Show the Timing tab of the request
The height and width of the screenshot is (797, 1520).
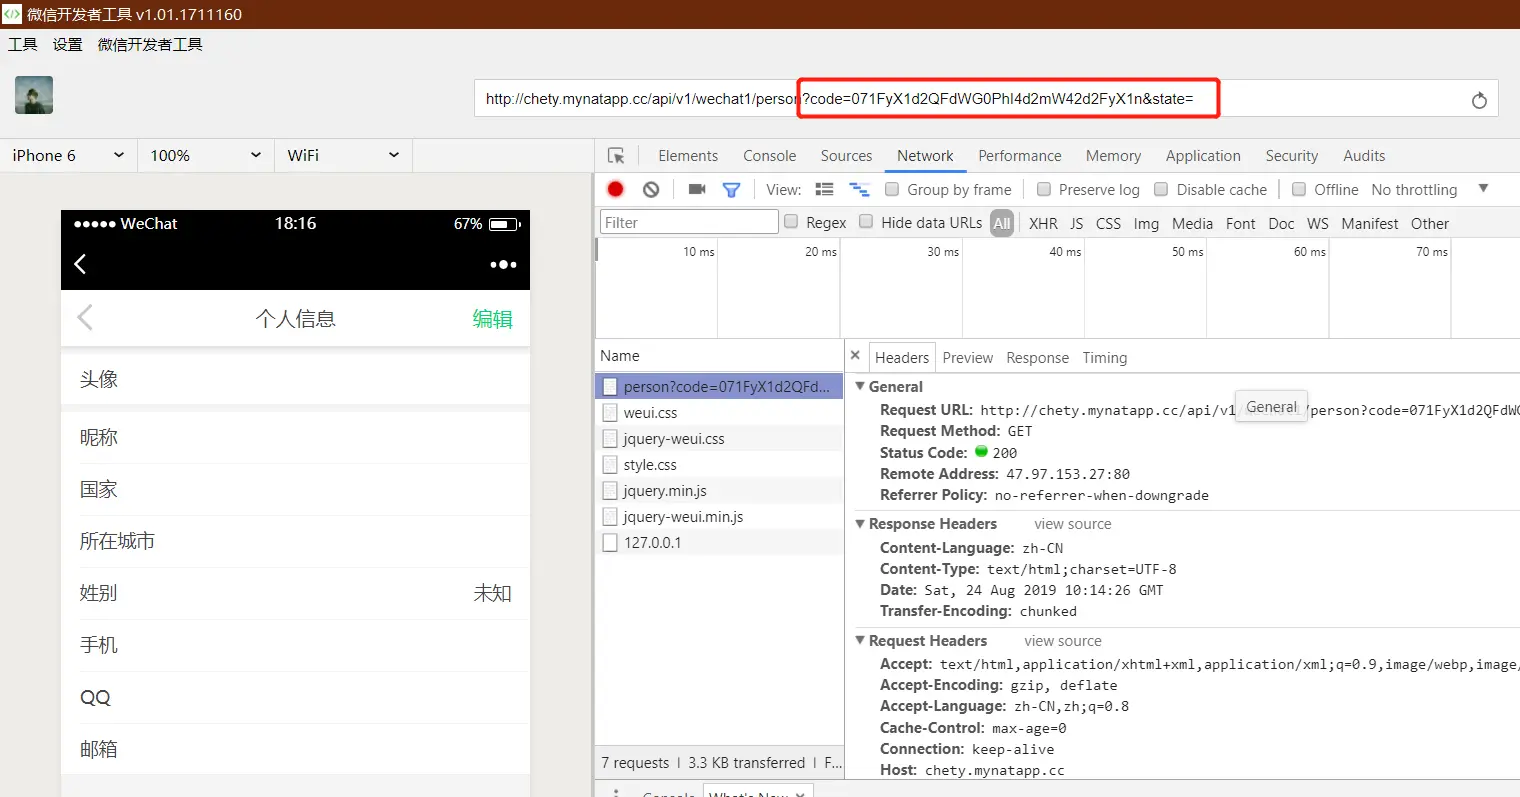click(1104, 357)
